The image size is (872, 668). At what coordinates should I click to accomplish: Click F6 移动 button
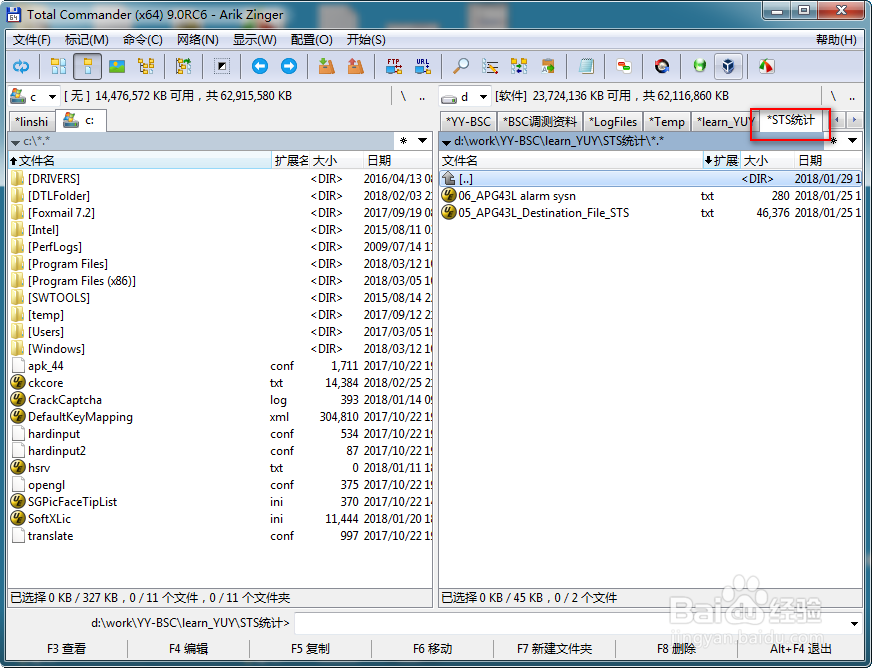tap(432, 649)
